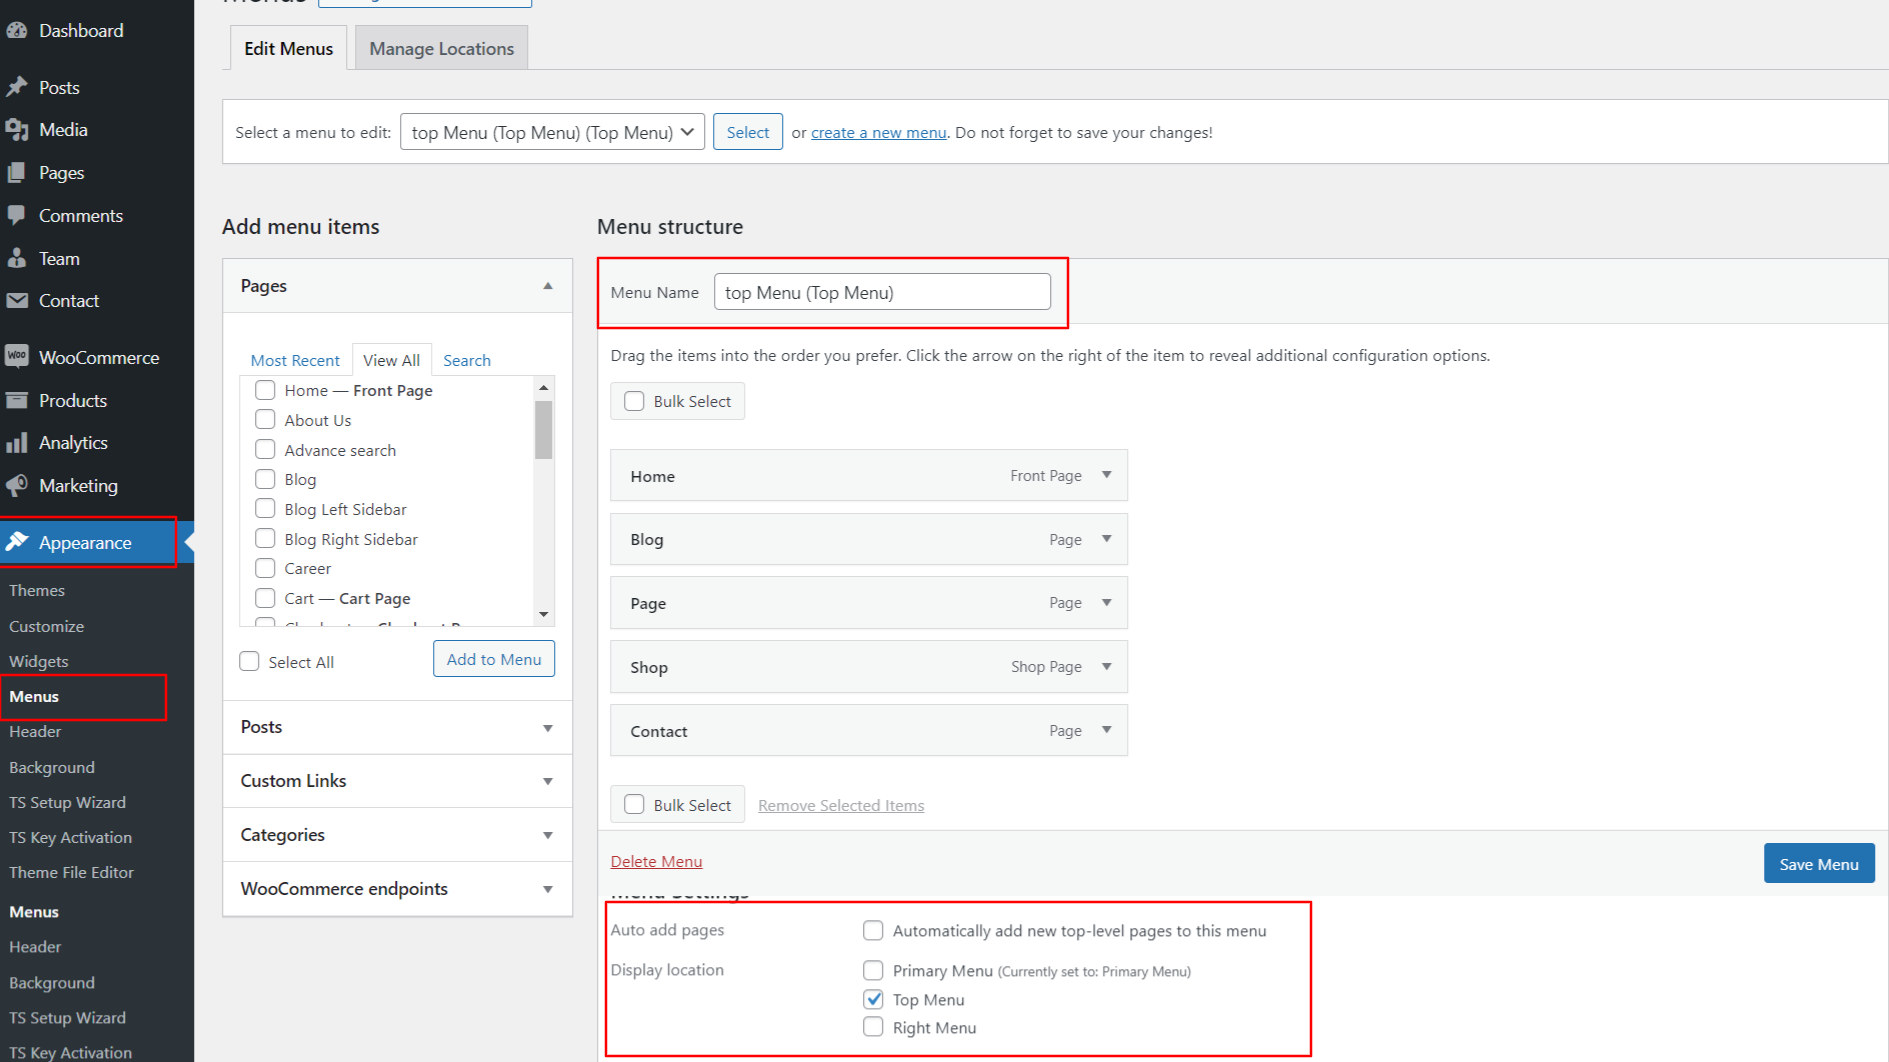Expand the Shop menu item options arrow
1889x1062 pixels.
[x=1107, y=667]
